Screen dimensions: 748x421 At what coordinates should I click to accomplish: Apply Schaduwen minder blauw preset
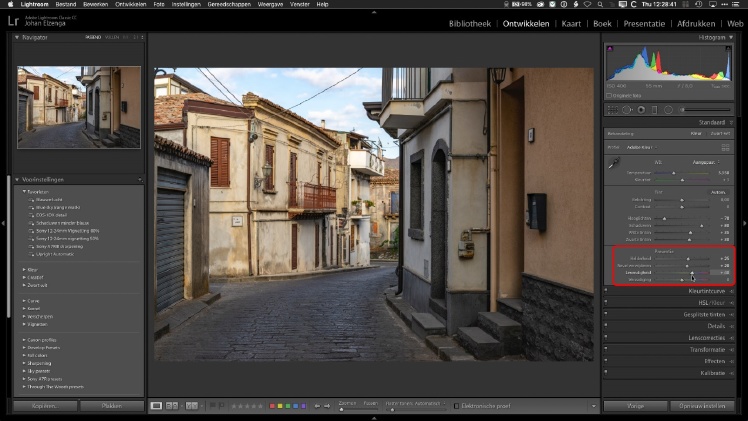coord(62,223)
